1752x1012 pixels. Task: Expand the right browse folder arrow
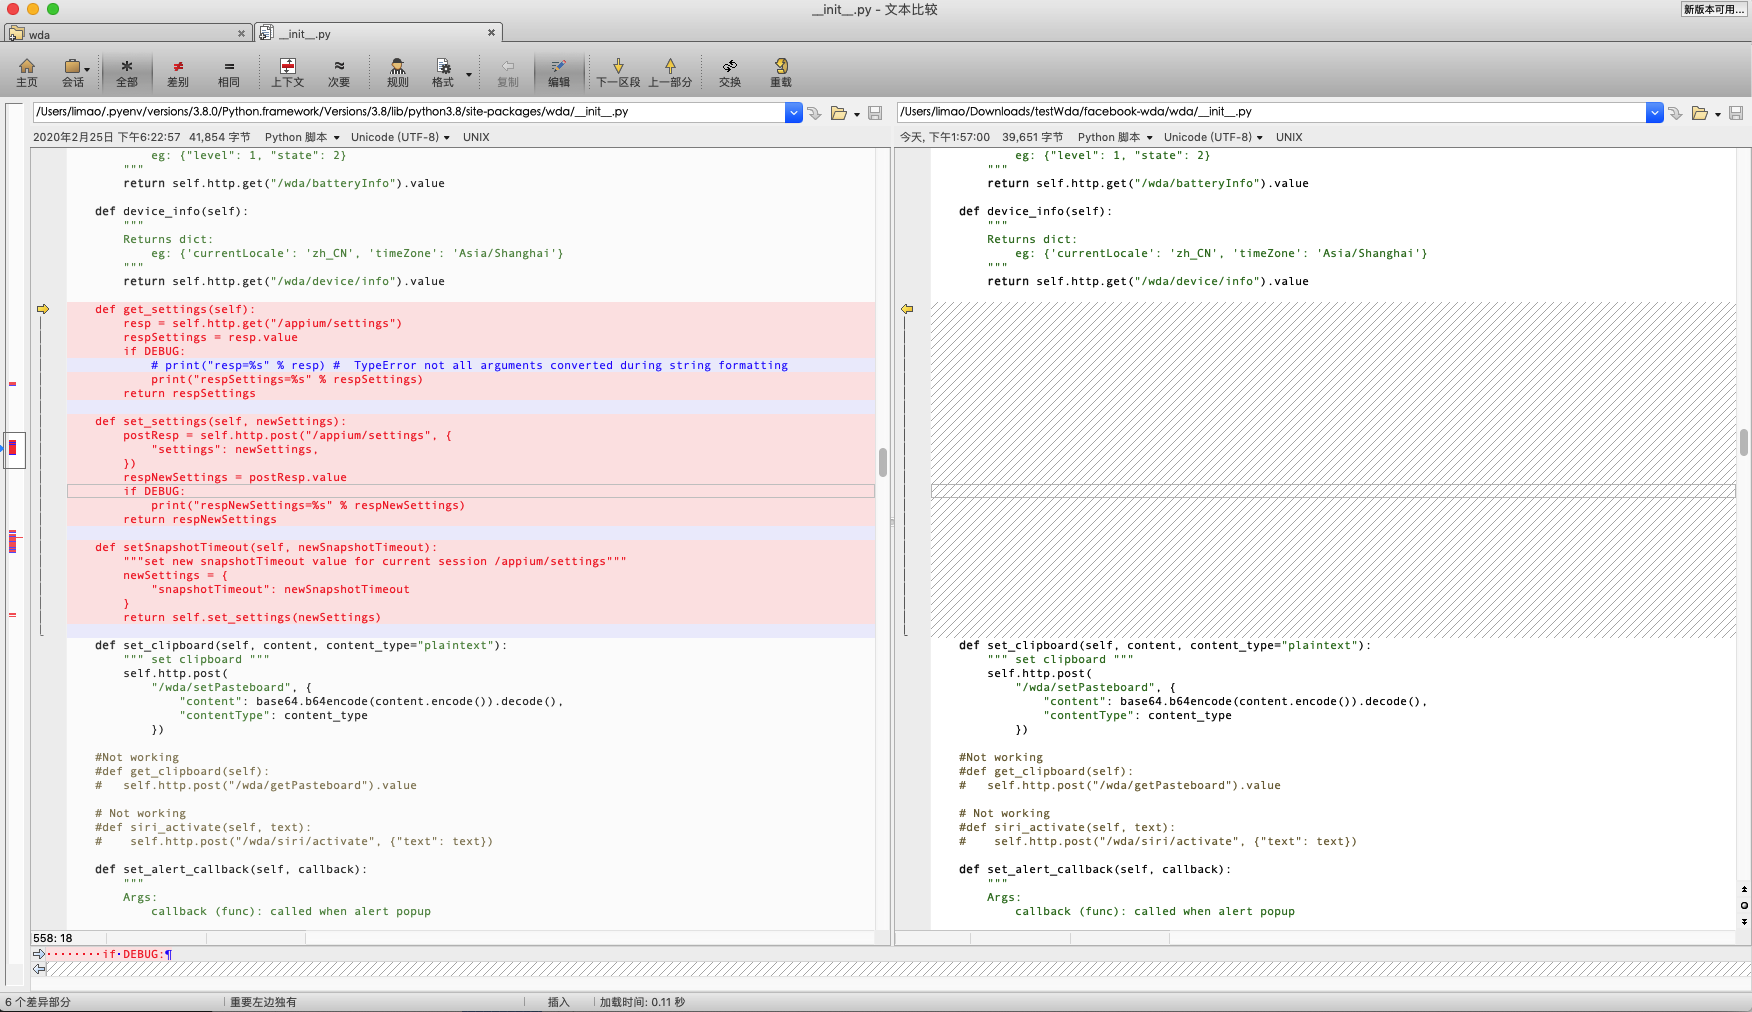(x=1718, y=114)
